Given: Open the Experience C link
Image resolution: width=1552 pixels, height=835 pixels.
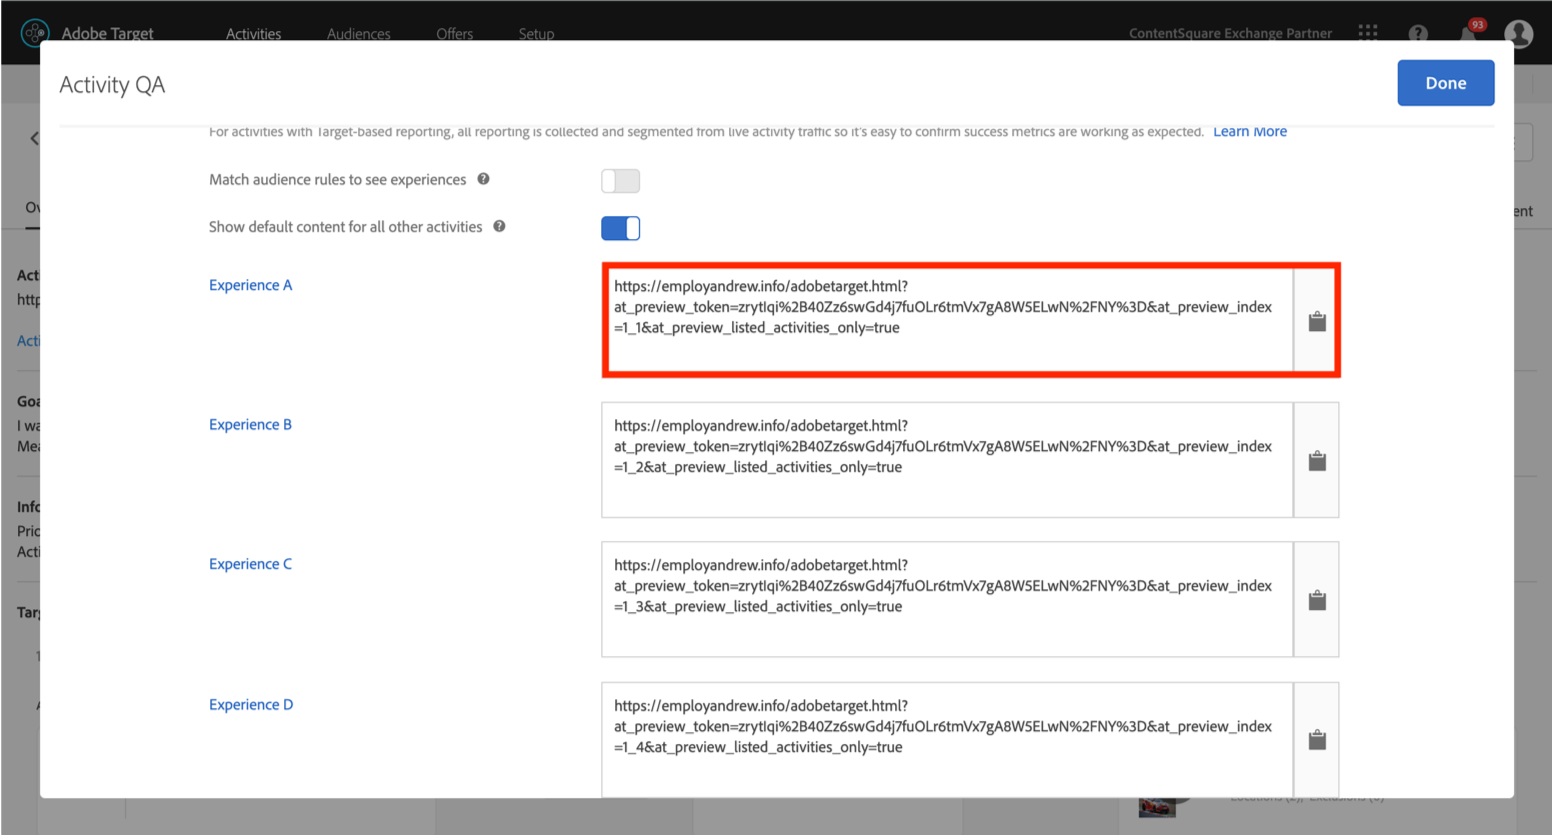Looking at the screenshot, I should 250,564.
